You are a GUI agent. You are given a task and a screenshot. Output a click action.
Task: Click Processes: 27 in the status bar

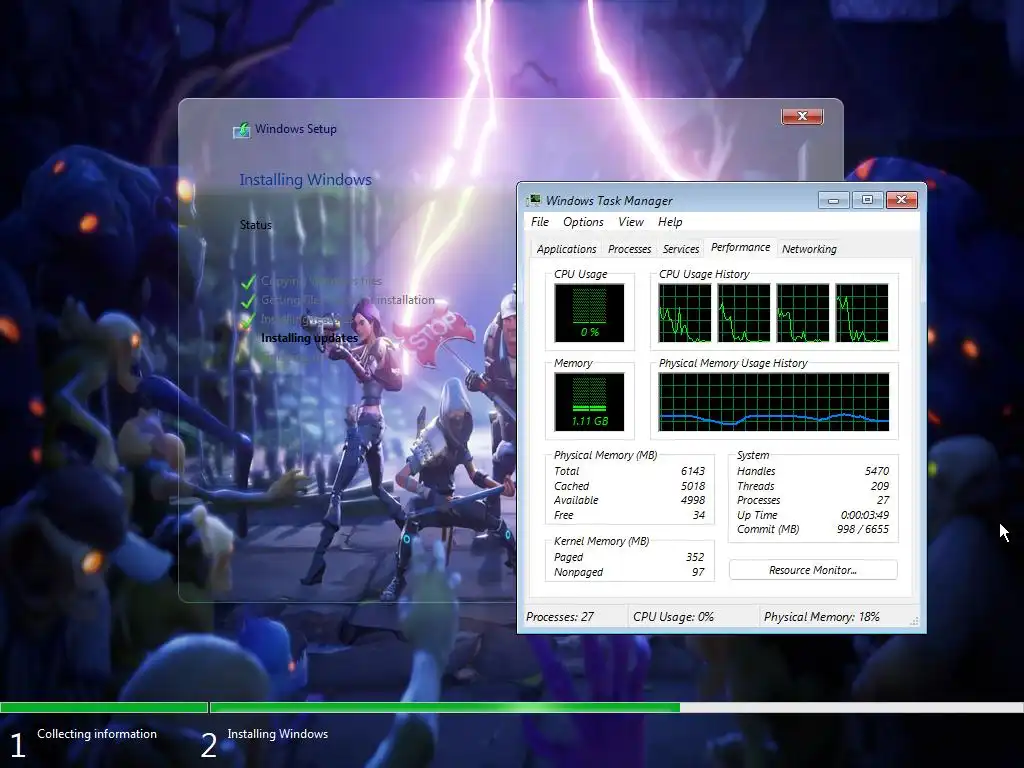click(560, 616)
